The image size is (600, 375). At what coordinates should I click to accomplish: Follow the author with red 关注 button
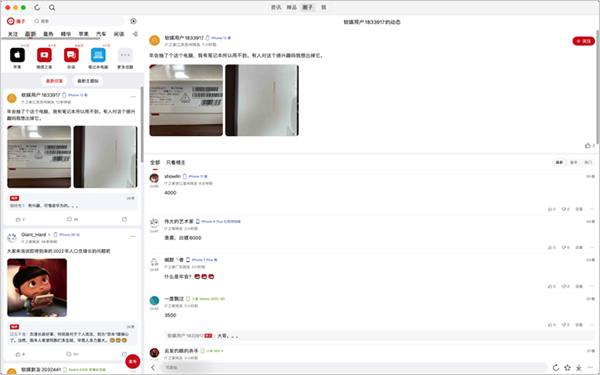click(x=584, y=41)
